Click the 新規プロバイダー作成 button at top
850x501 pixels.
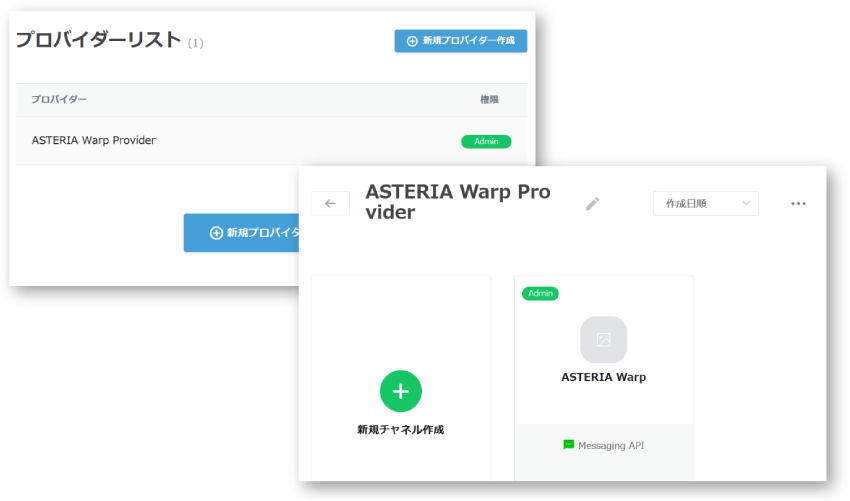click(460, 41)
